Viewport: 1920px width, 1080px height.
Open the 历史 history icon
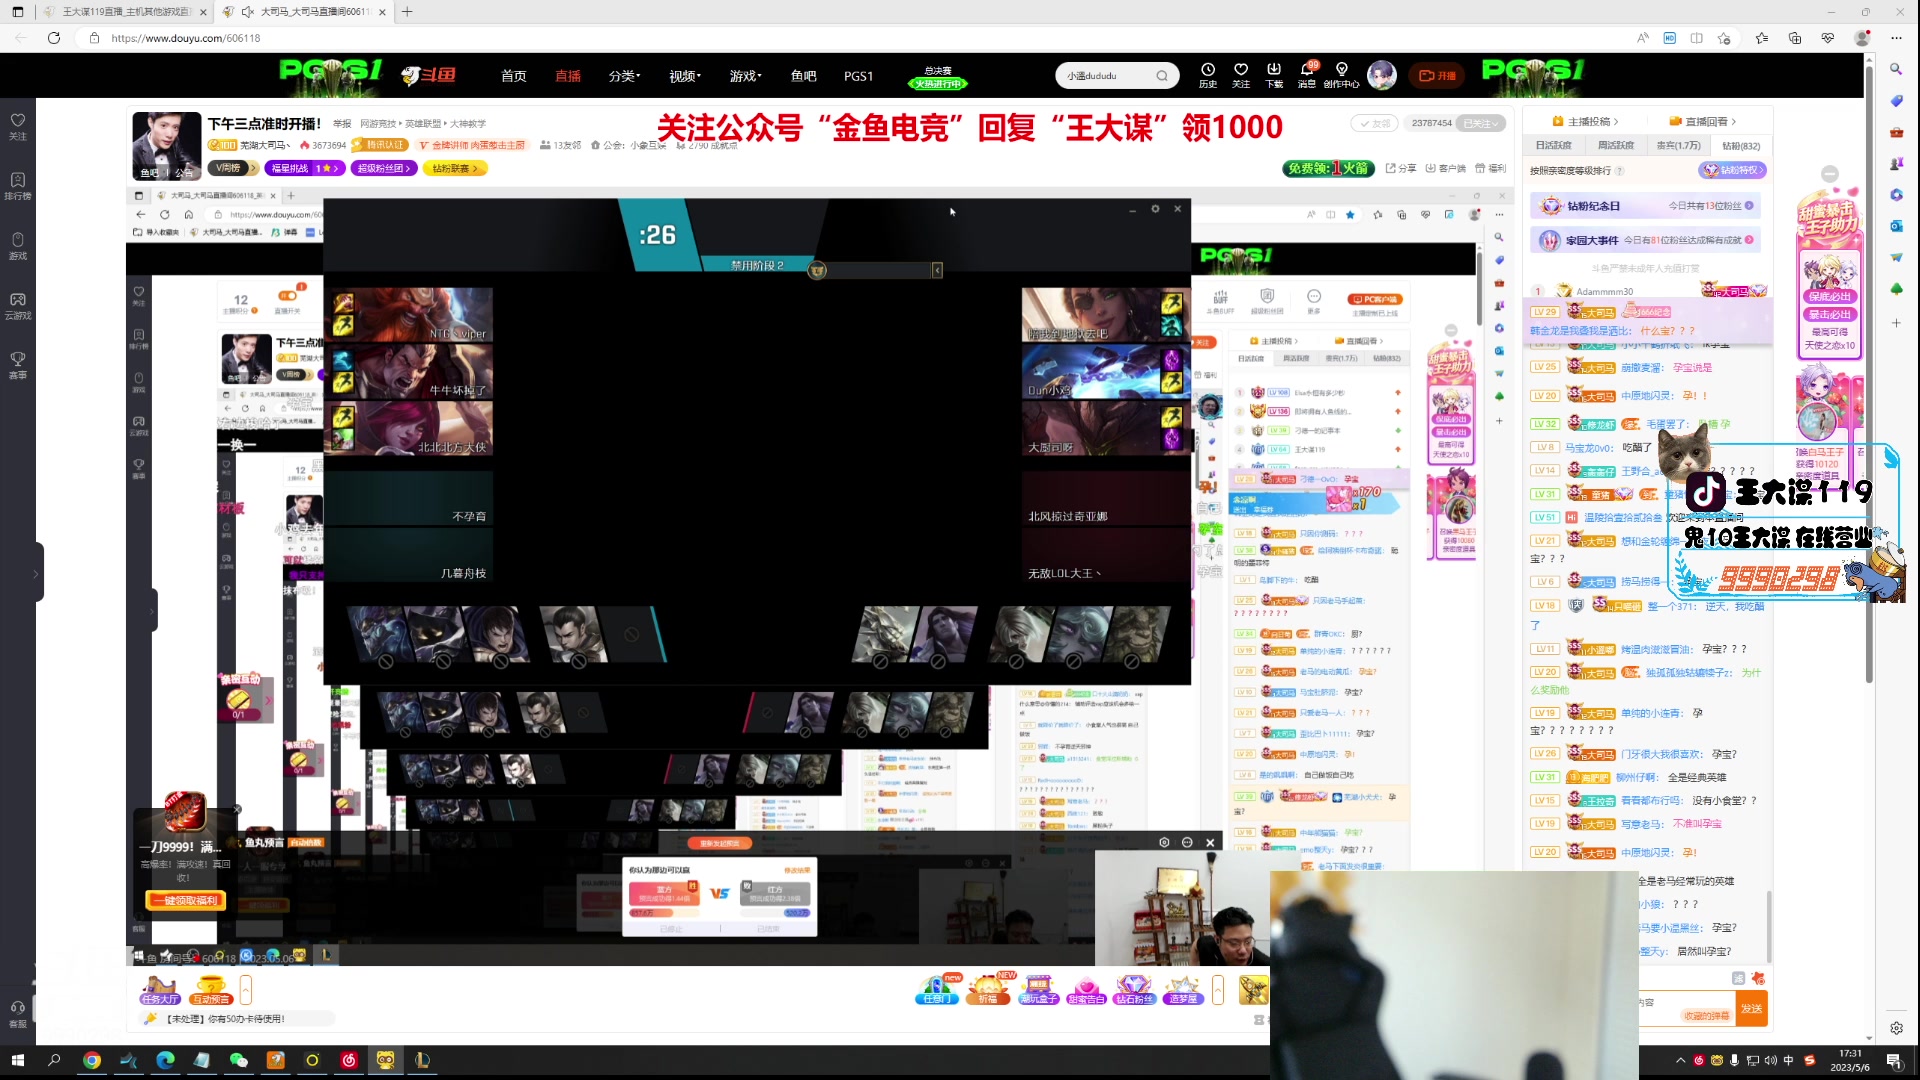[x=1208, y=75]
